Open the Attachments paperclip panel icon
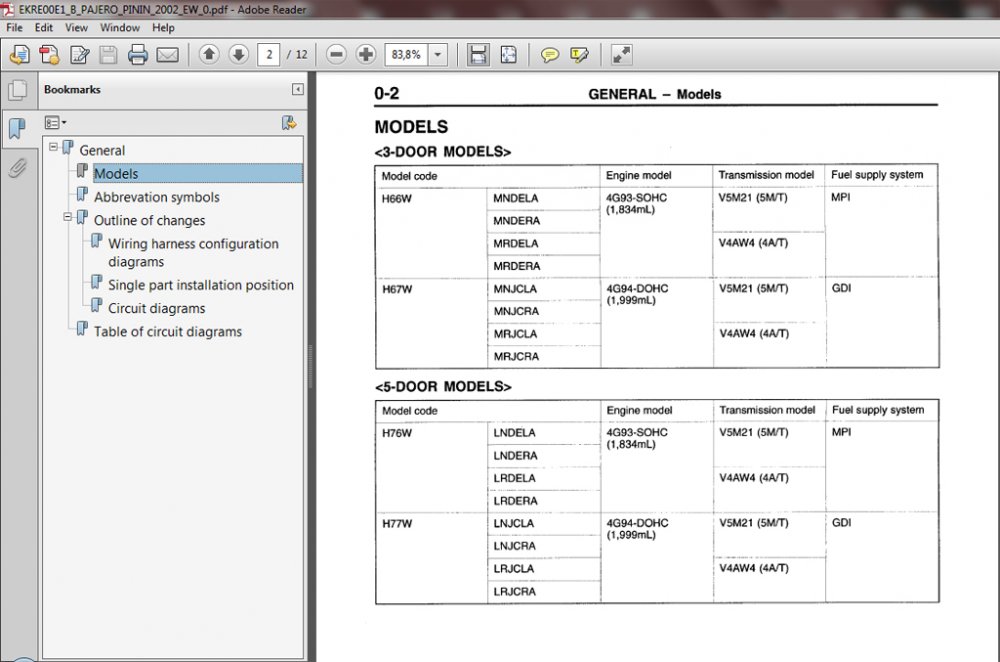The image size is (1000, 662). tap(18, 168)
